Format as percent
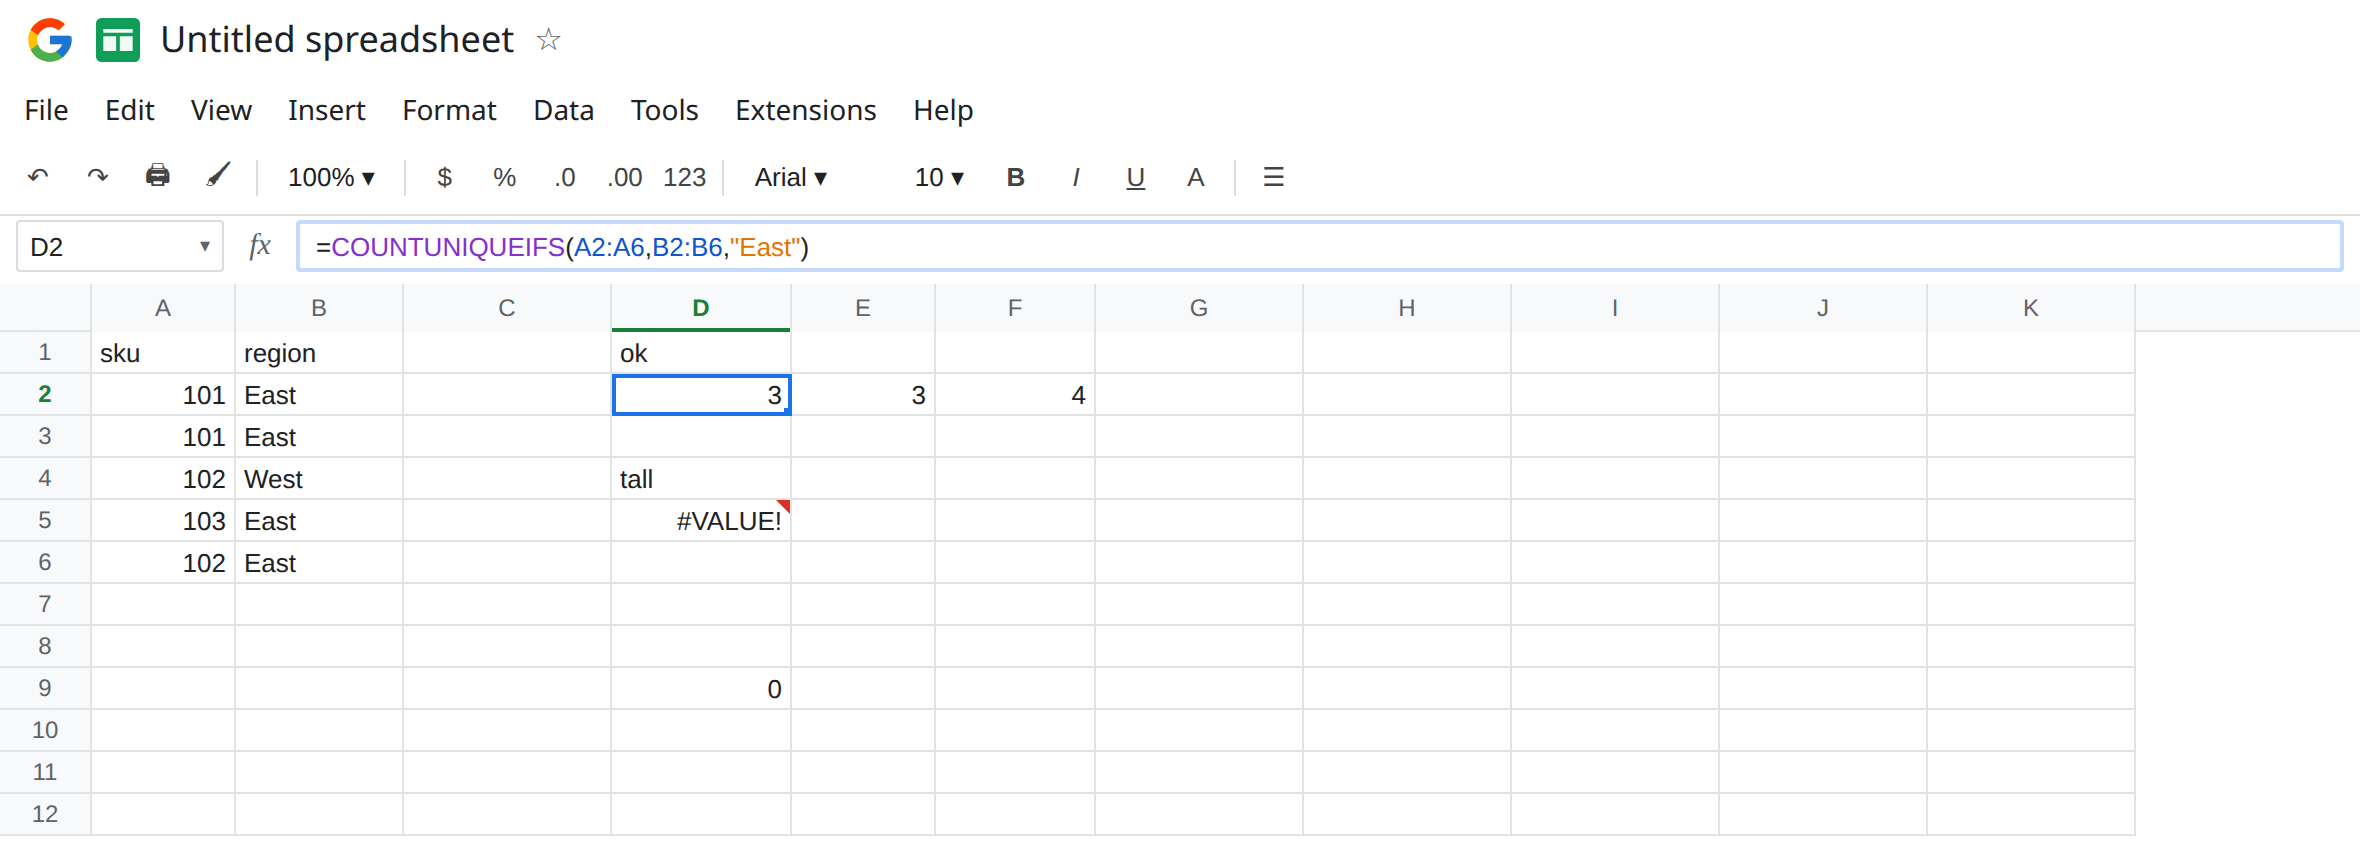 (x=505, y=177)
